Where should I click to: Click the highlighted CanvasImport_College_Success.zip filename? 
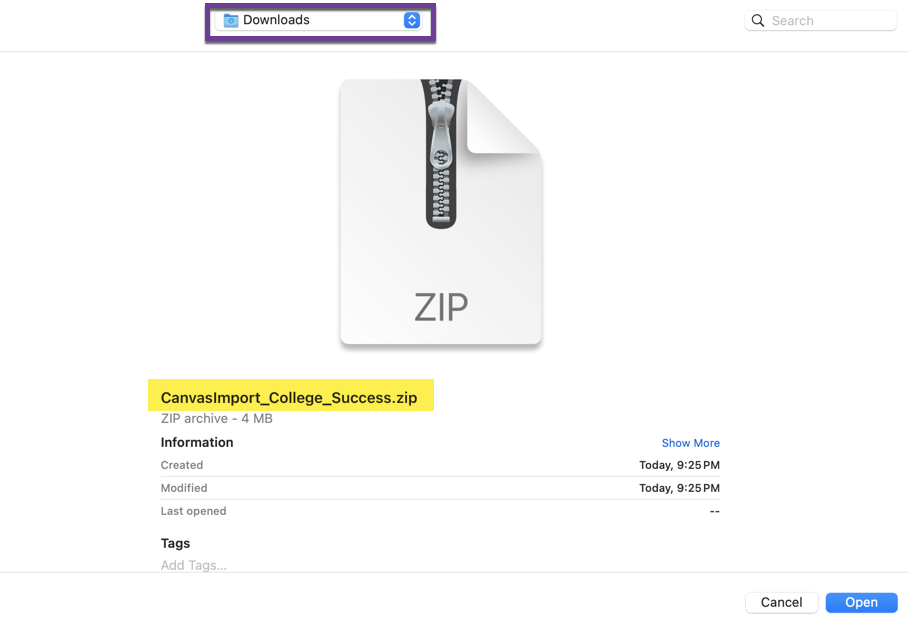[290, 395]
